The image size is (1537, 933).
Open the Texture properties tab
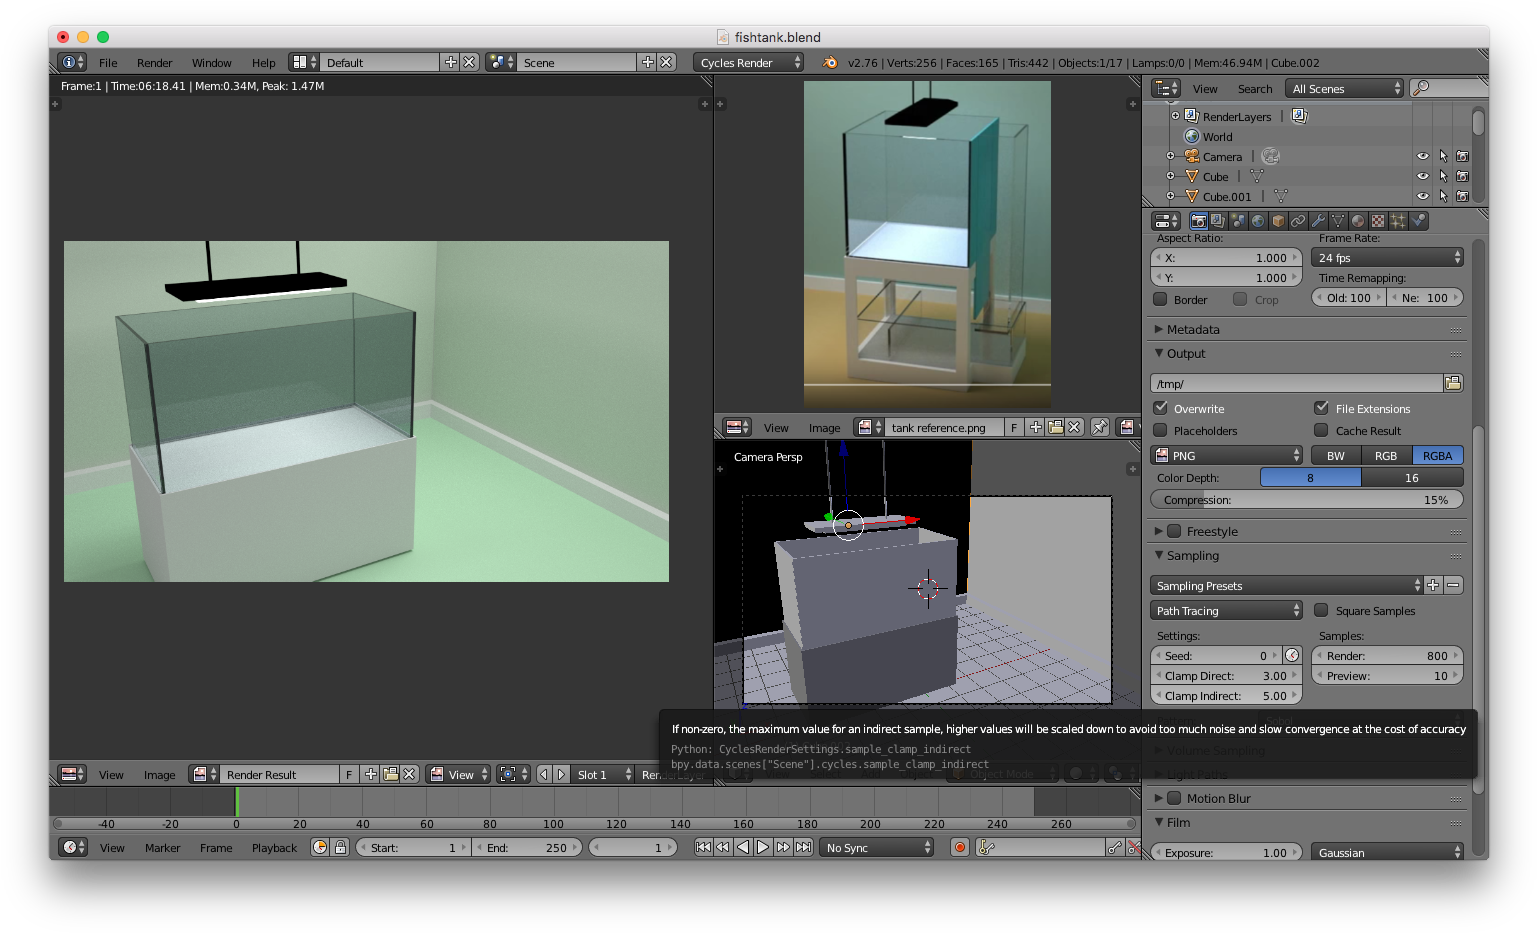pos(1378,221)
